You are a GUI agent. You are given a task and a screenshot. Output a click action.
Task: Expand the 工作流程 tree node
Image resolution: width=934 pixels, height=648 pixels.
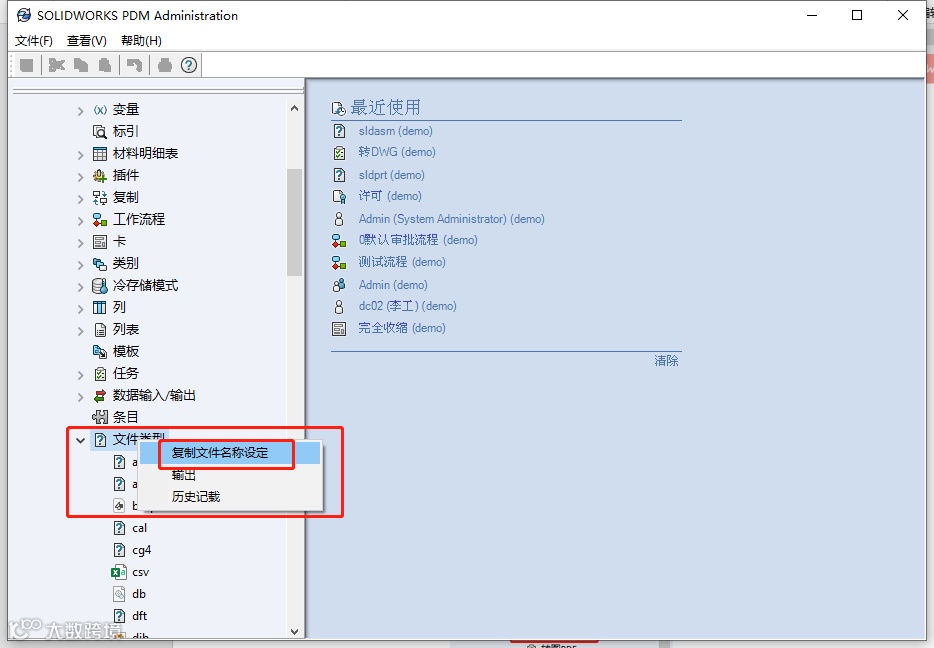click(x=80, y=221)
